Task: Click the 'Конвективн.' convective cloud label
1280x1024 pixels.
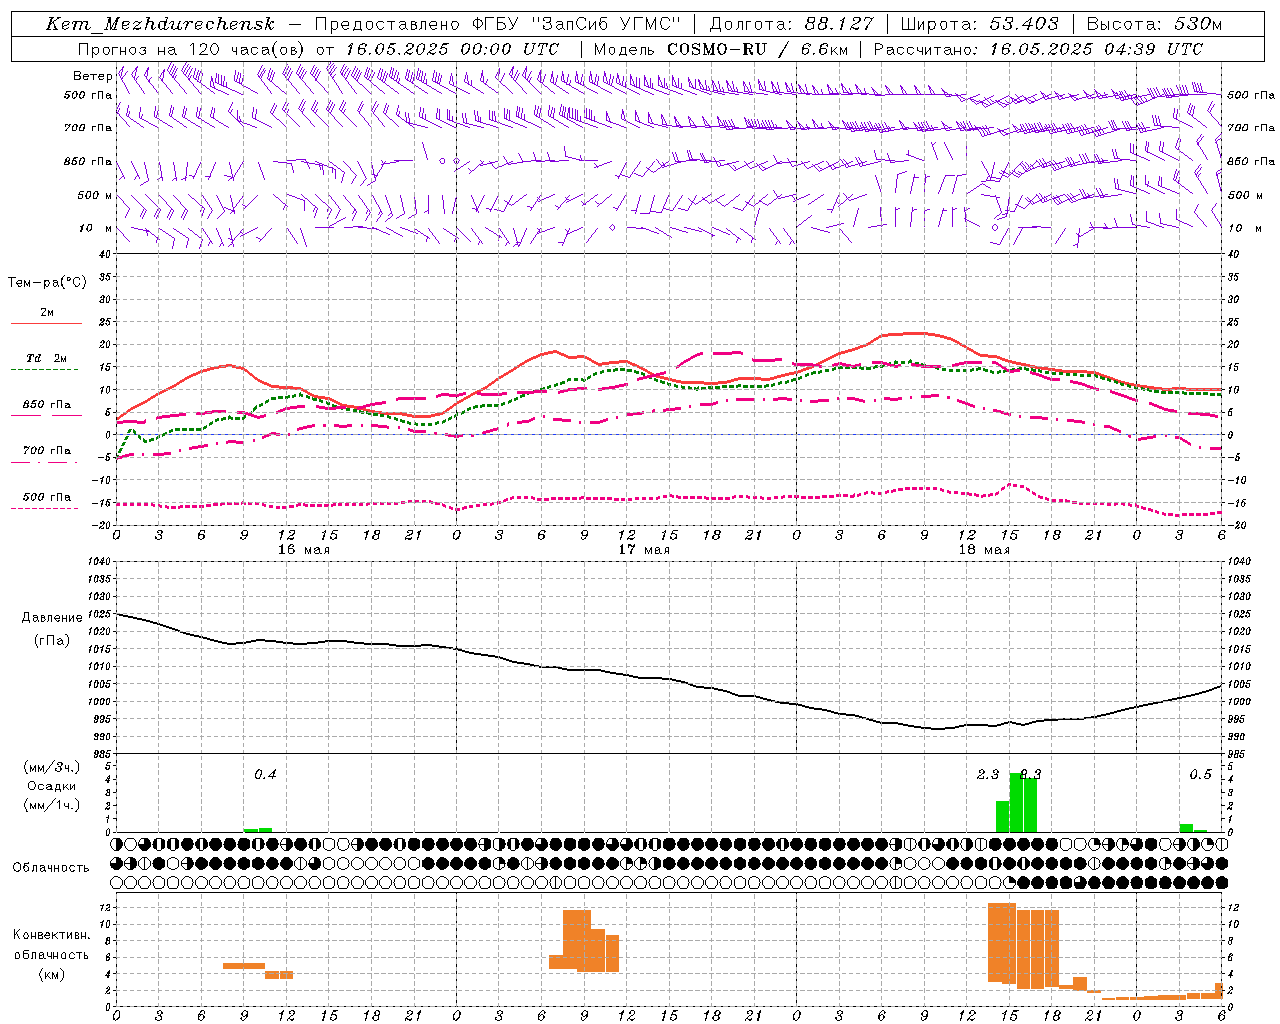Action: click(51, 935)
